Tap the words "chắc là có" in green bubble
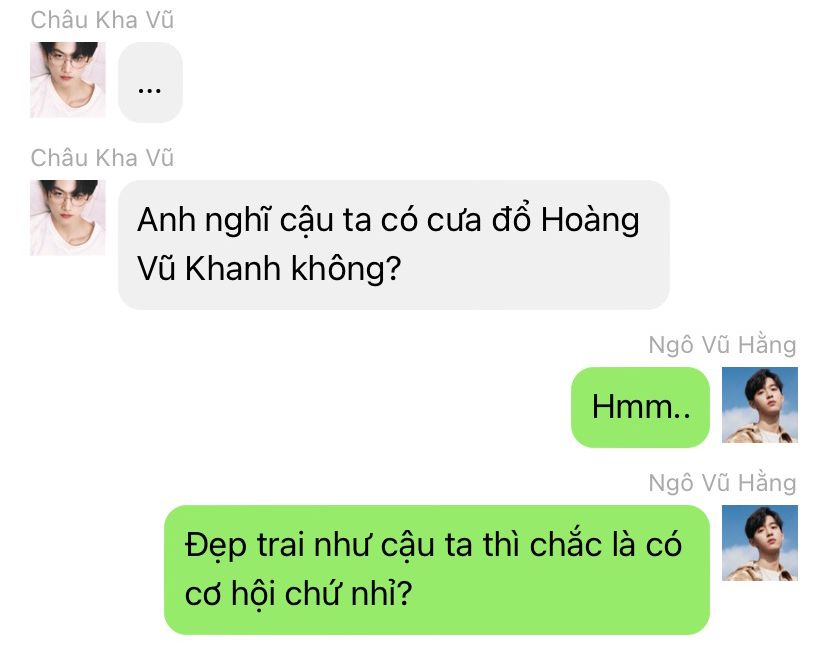 [606, 544]
